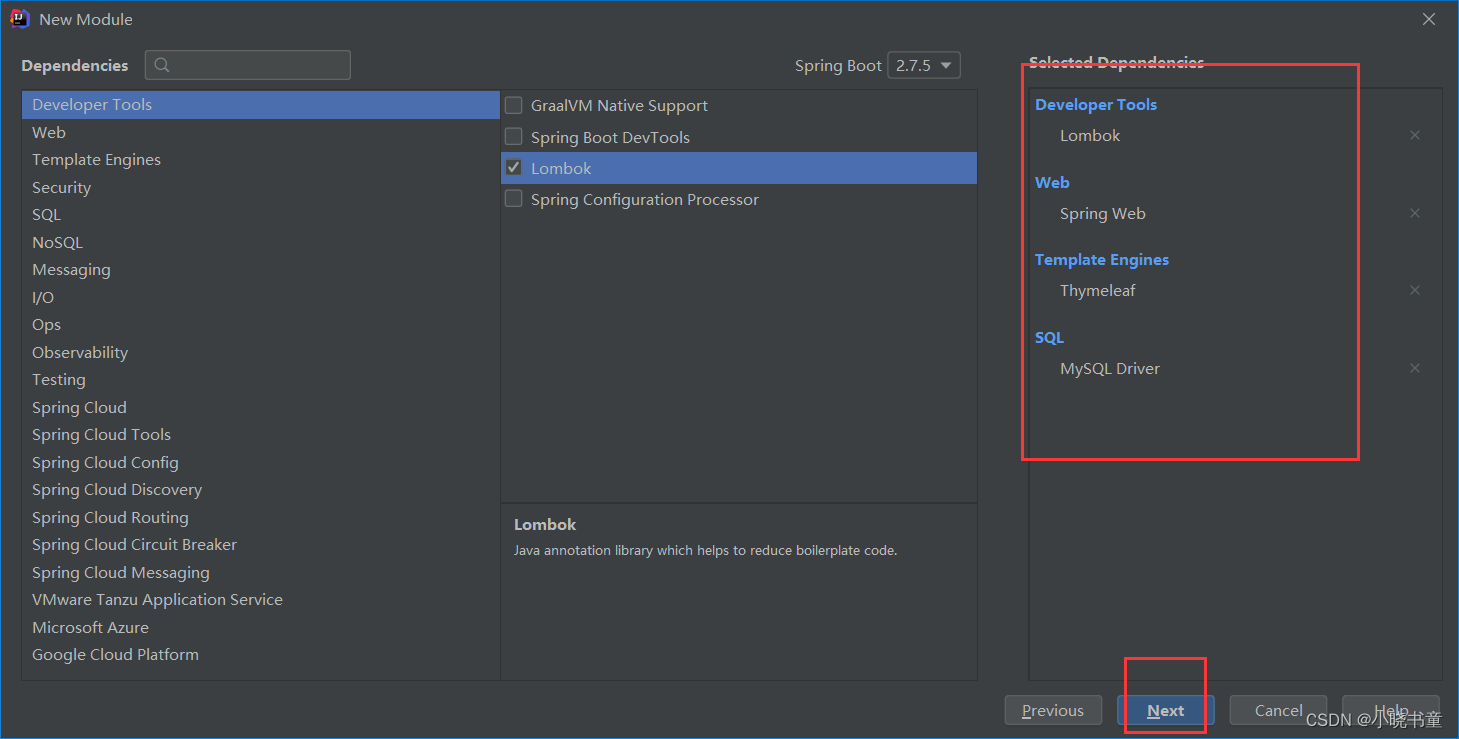Open the Spring Boot version dropdown
The height and width of the screenshot is (739, 1459).
pos(924,65)
